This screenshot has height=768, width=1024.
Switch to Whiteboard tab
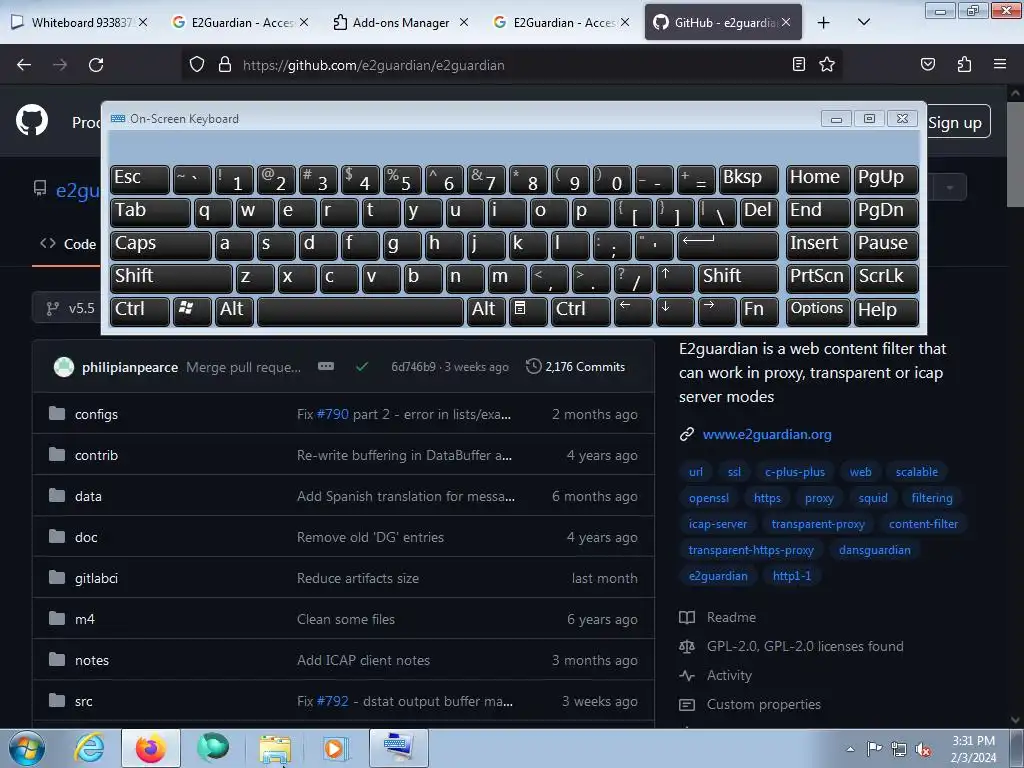79,23
